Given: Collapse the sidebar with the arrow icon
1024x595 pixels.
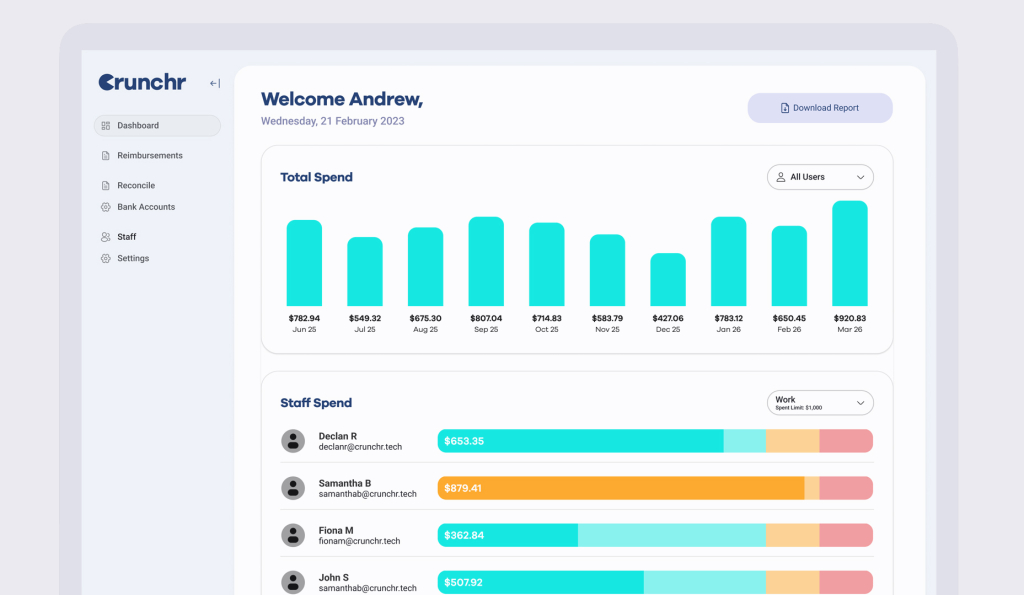Looking at the screenshot, I should pyautogui.click(x=215, y=83).
